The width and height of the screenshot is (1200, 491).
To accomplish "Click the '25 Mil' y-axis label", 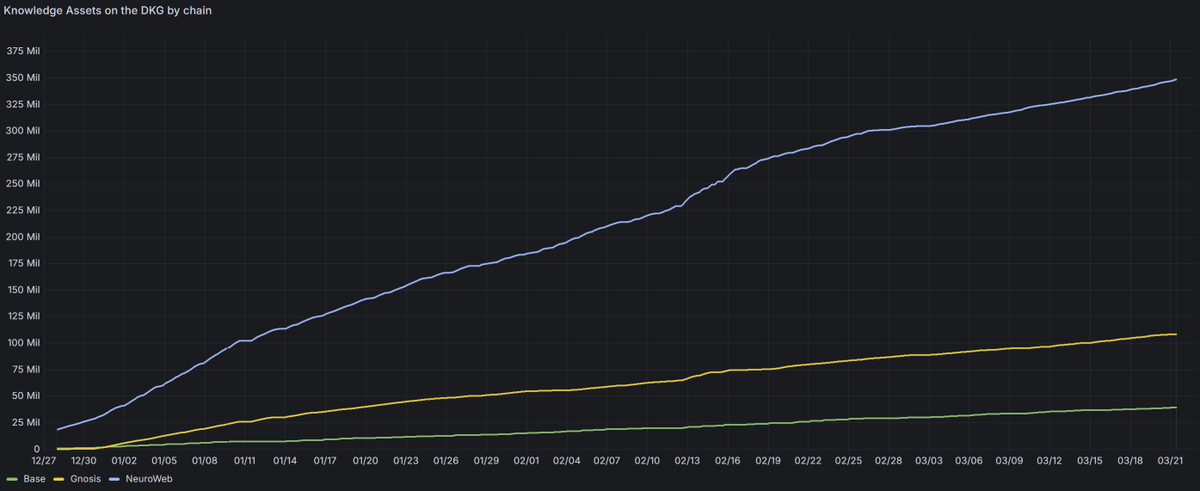I will (25, 422).
